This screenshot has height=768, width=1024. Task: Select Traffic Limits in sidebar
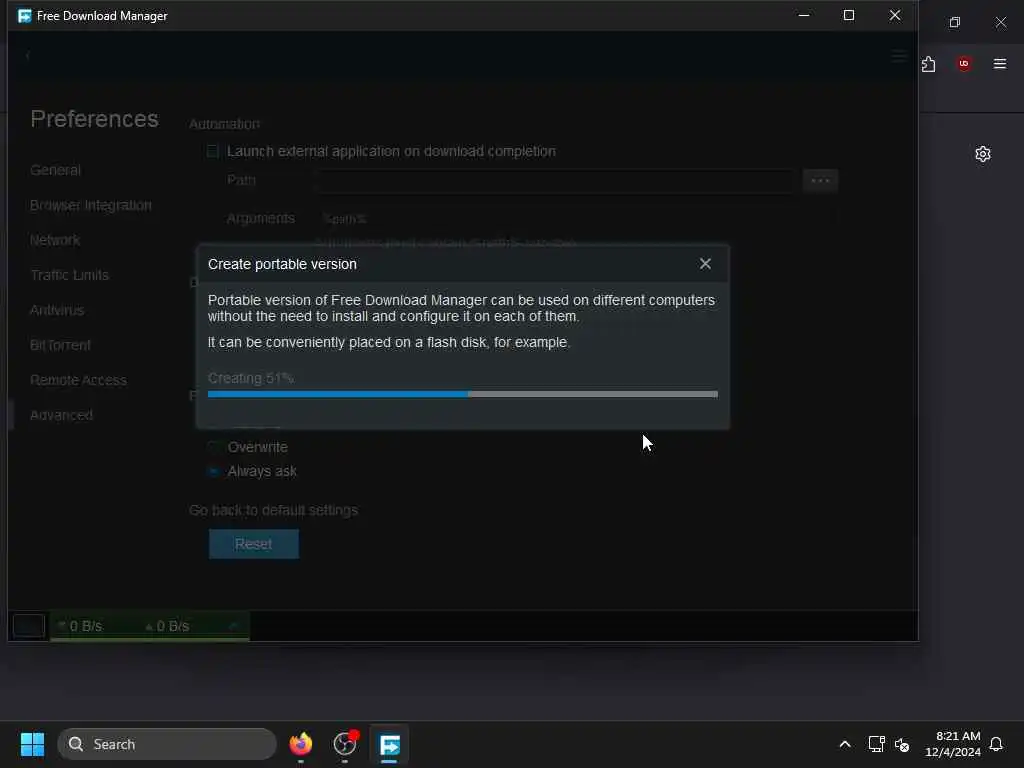[x=69, y=275]
